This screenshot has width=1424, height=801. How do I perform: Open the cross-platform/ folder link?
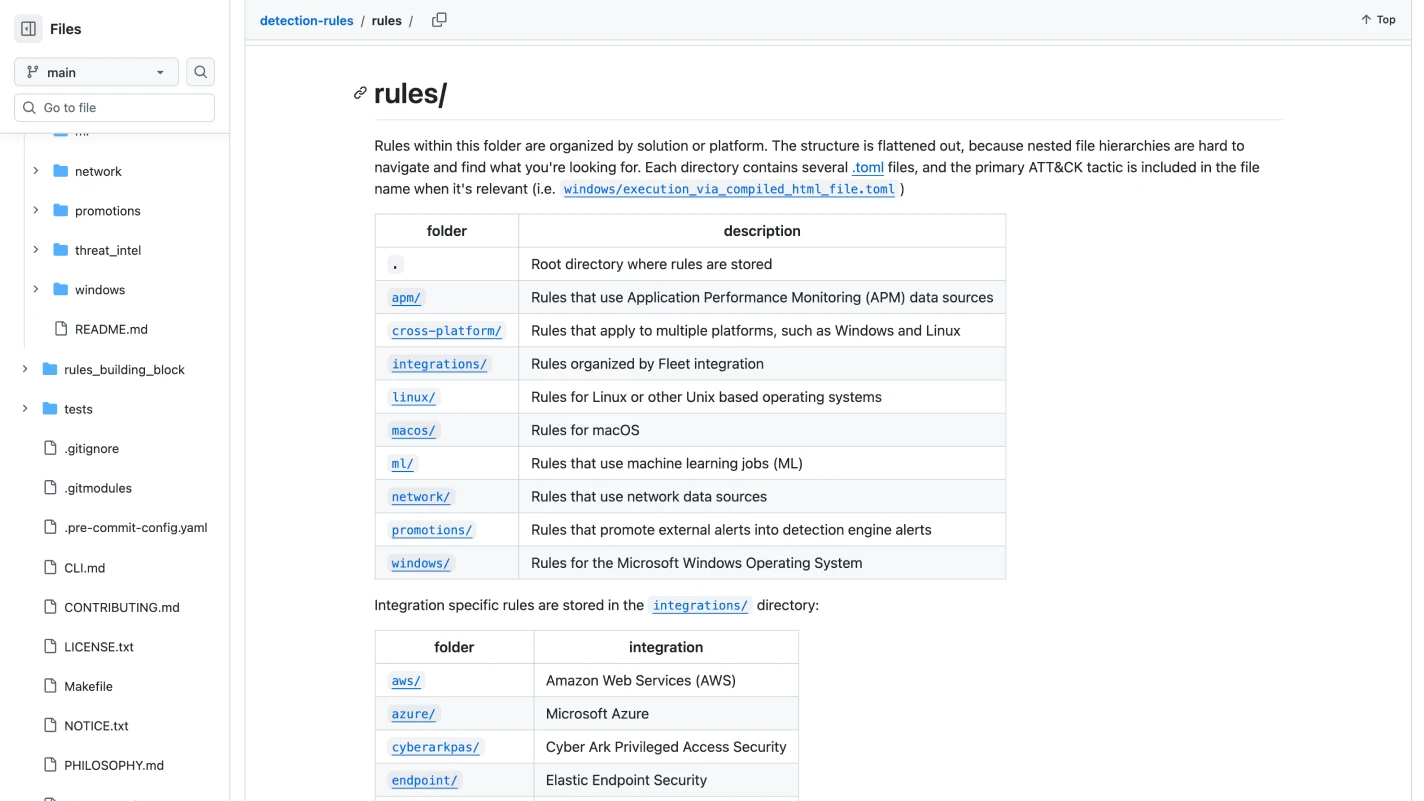(446, 331)
